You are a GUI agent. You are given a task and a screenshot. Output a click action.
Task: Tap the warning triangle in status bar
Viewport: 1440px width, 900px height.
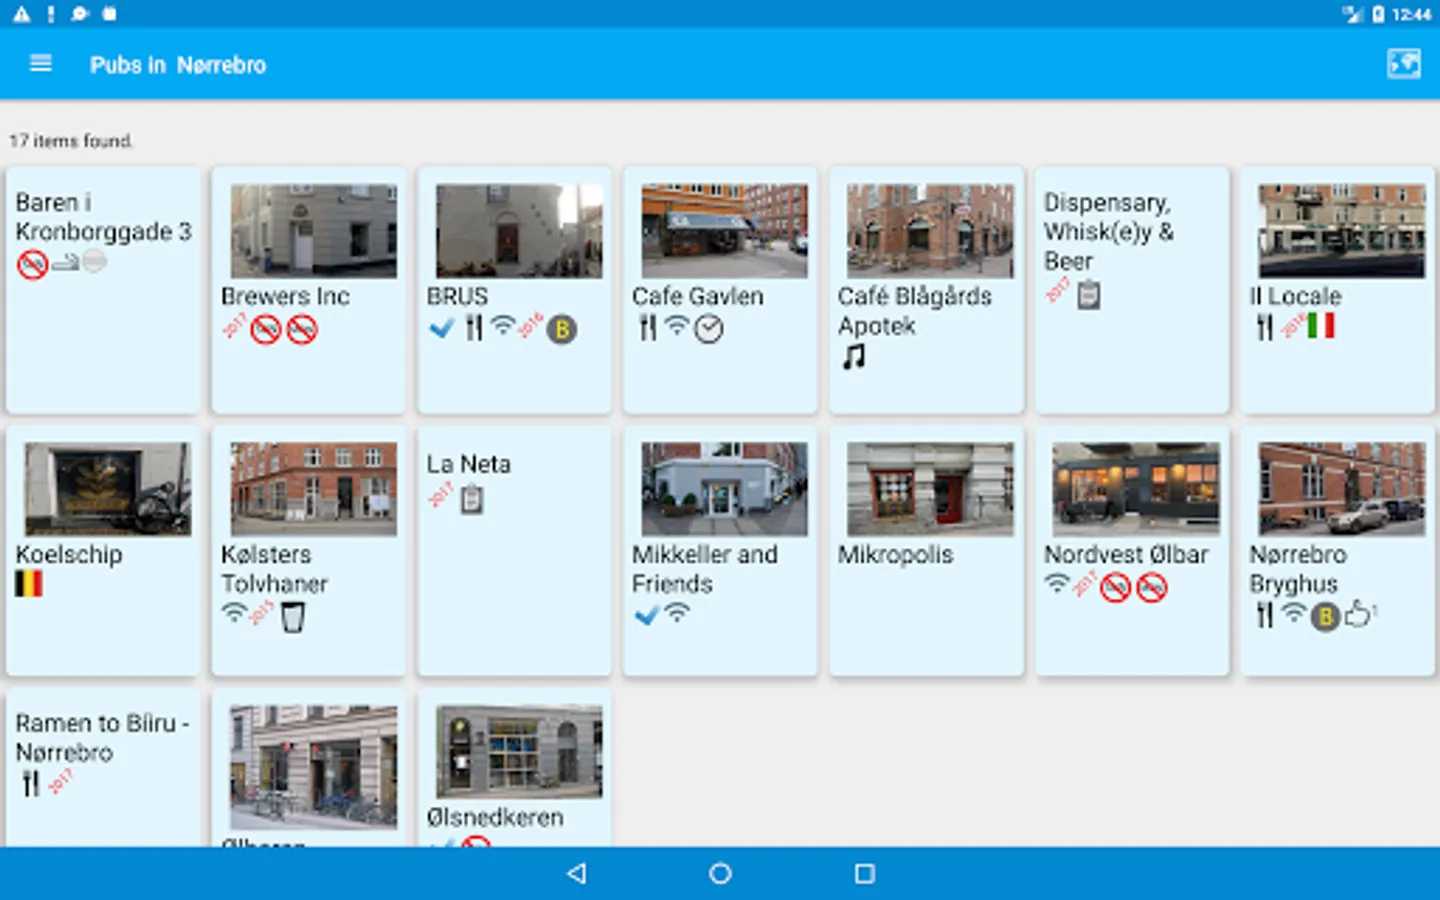click(x=21, y=14)
